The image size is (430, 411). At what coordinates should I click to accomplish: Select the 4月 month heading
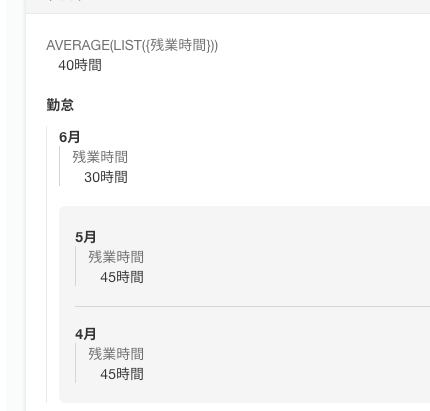coord(85,334)
